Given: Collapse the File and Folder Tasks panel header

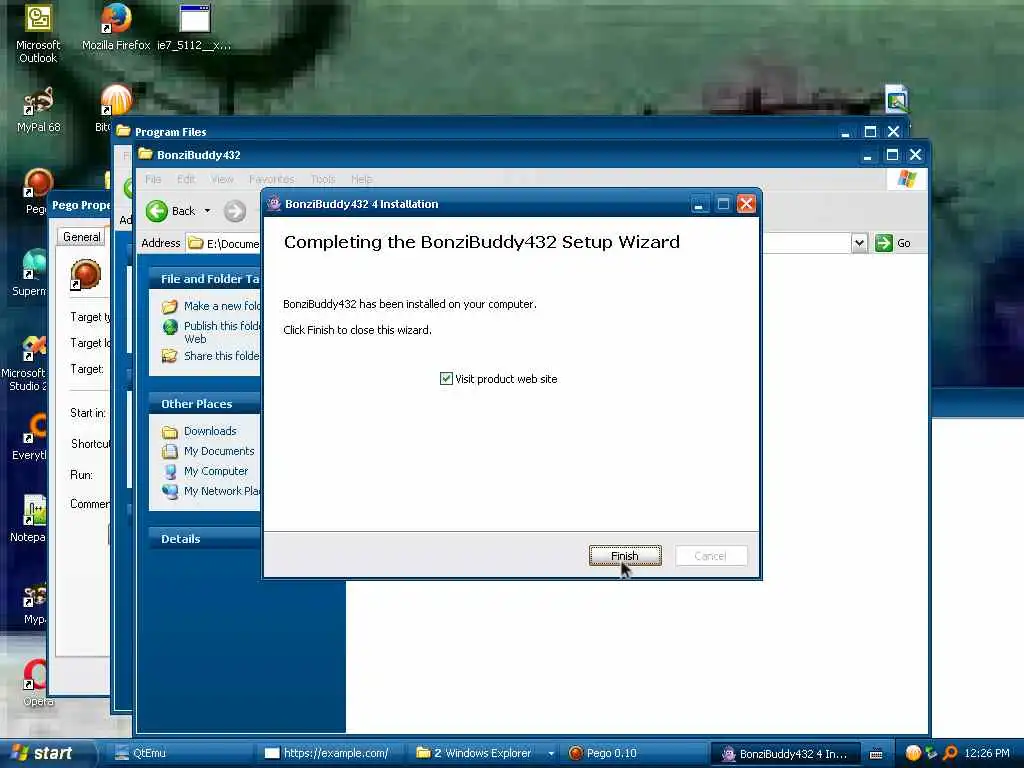Looking at the screenshot, I should click(x=205, y=279).
